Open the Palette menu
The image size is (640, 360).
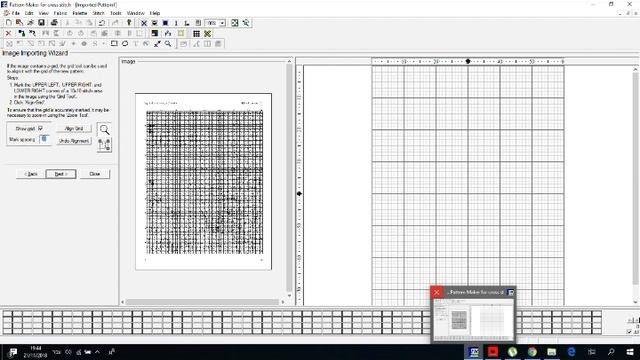click(80, 13)
